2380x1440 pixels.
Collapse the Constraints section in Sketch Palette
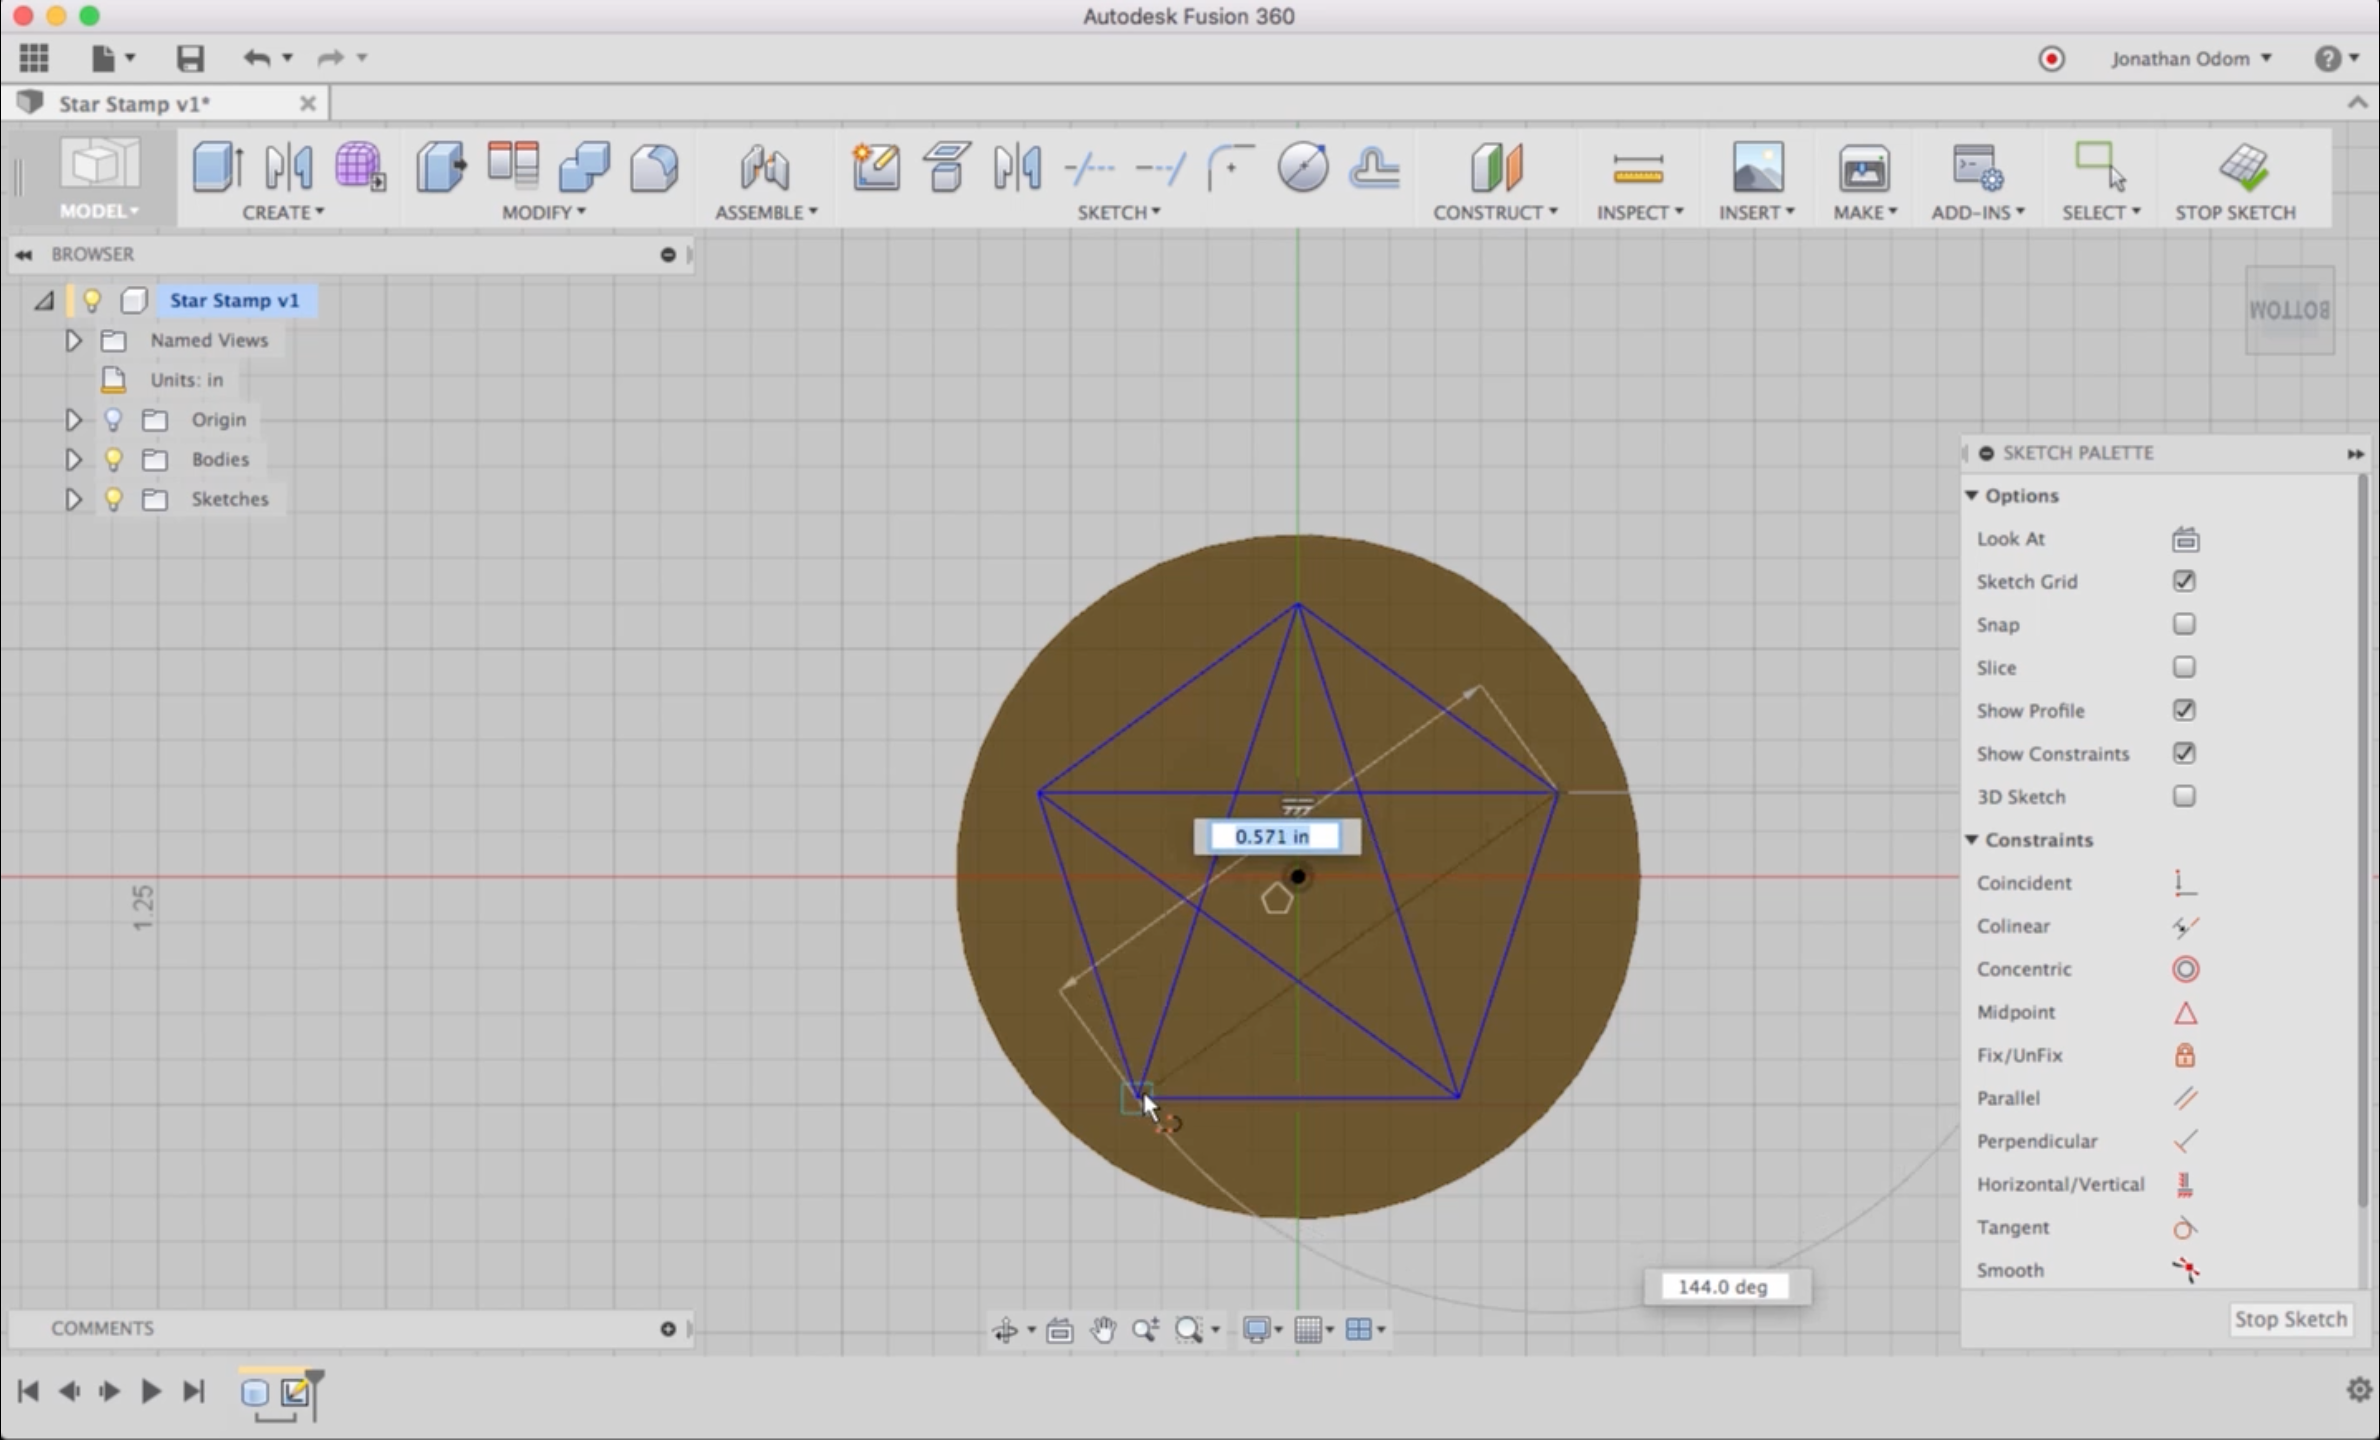coord(1972,840)
